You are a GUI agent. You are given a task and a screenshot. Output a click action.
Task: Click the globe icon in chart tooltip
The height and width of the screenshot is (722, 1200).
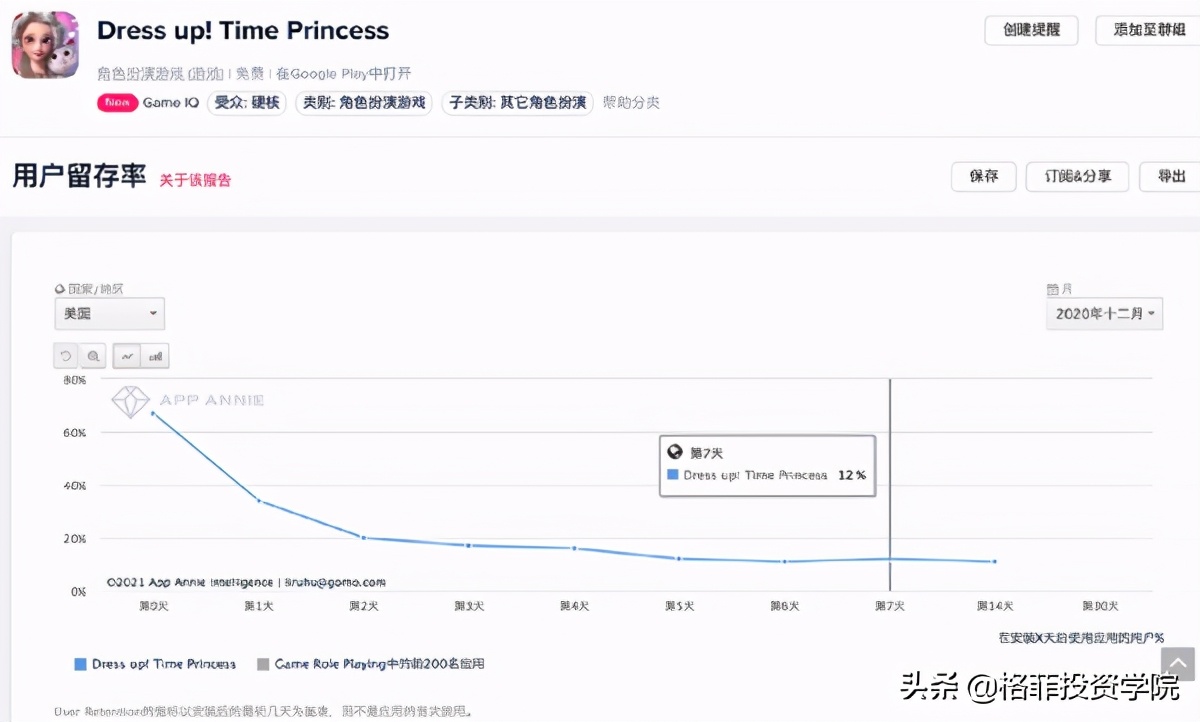point(676,451)
